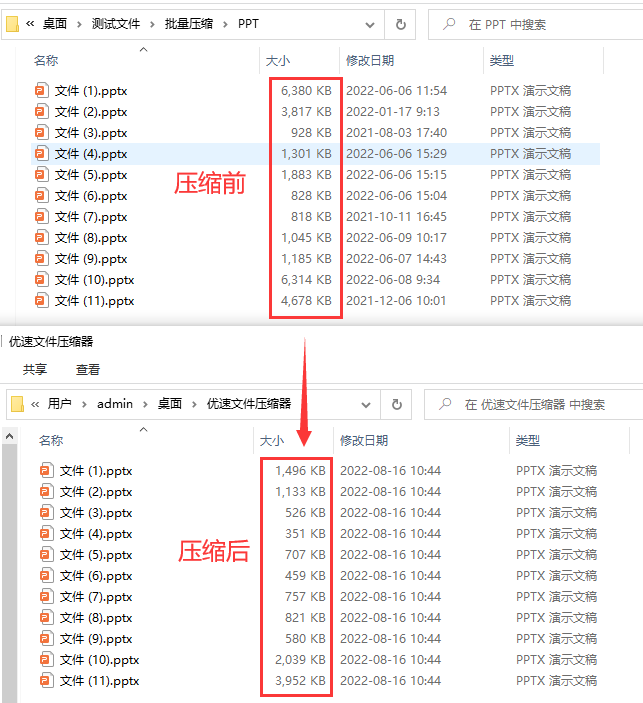Viewport: 643px width, 703px height.
Task: Expand hidden path via « in PPT address bar
Action: coord(30,24)
